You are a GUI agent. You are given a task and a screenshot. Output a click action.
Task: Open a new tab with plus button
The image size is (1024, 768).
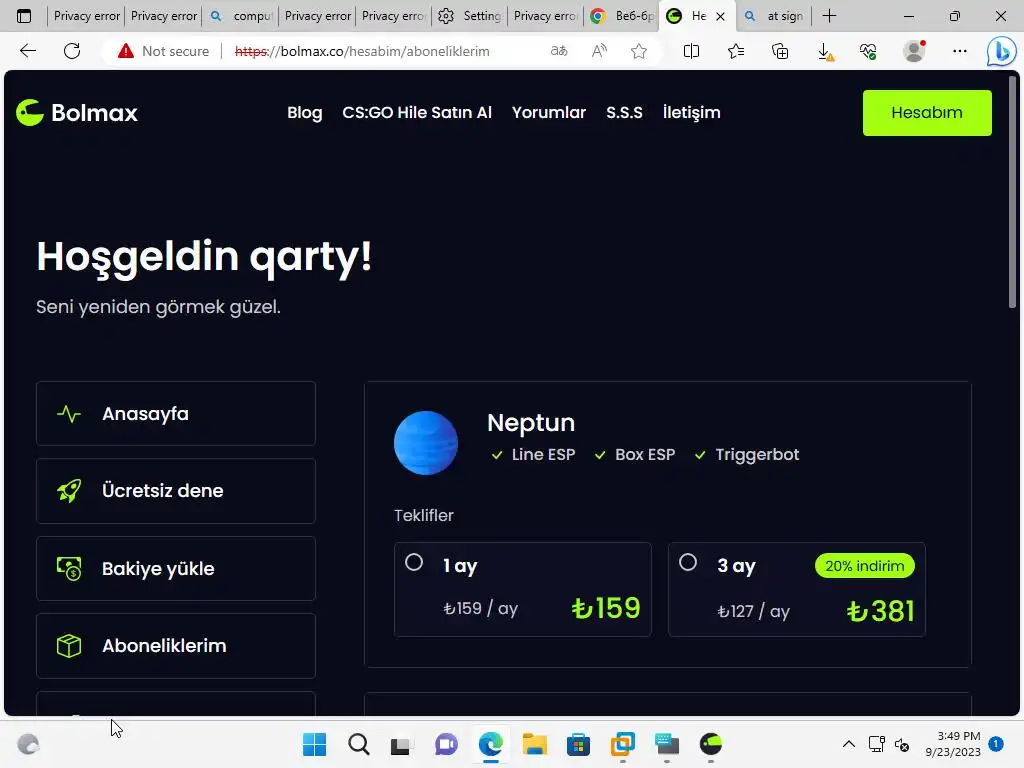(x=829, y=16)
